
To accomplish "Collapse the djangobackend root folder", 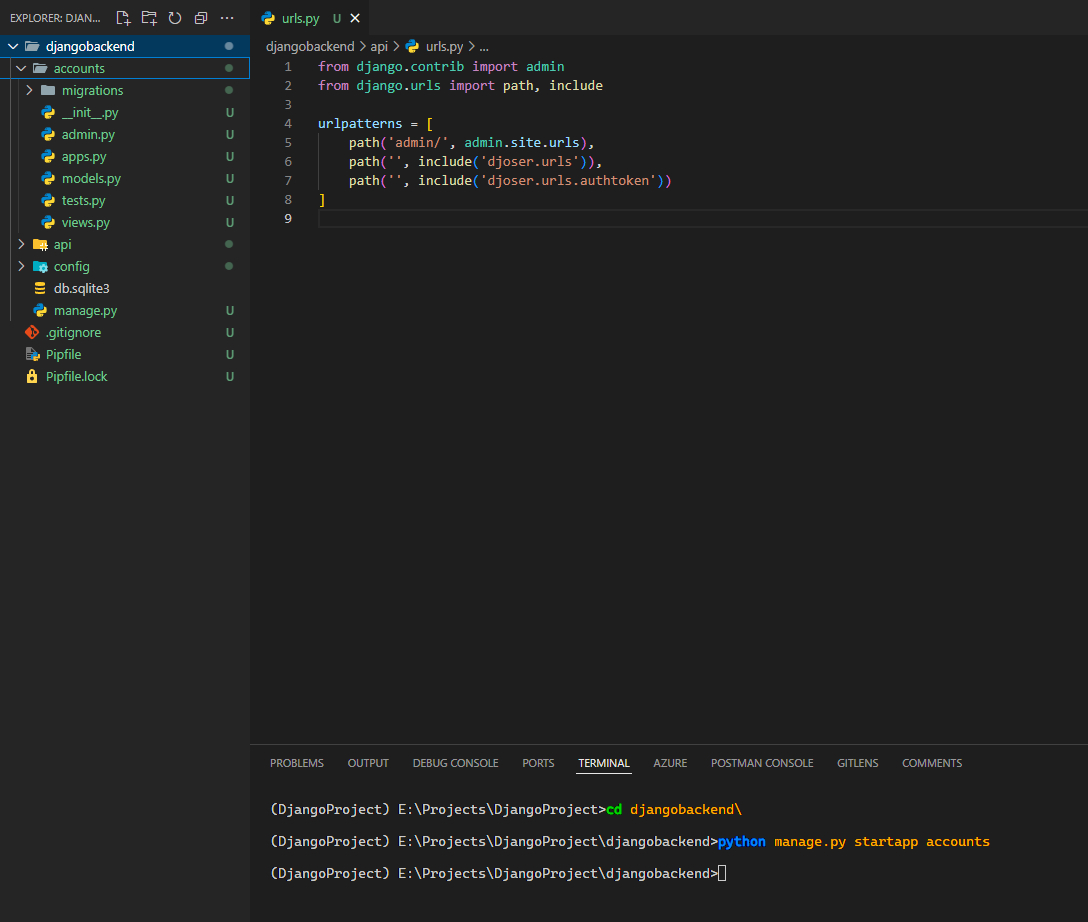I will click(90, 46).
